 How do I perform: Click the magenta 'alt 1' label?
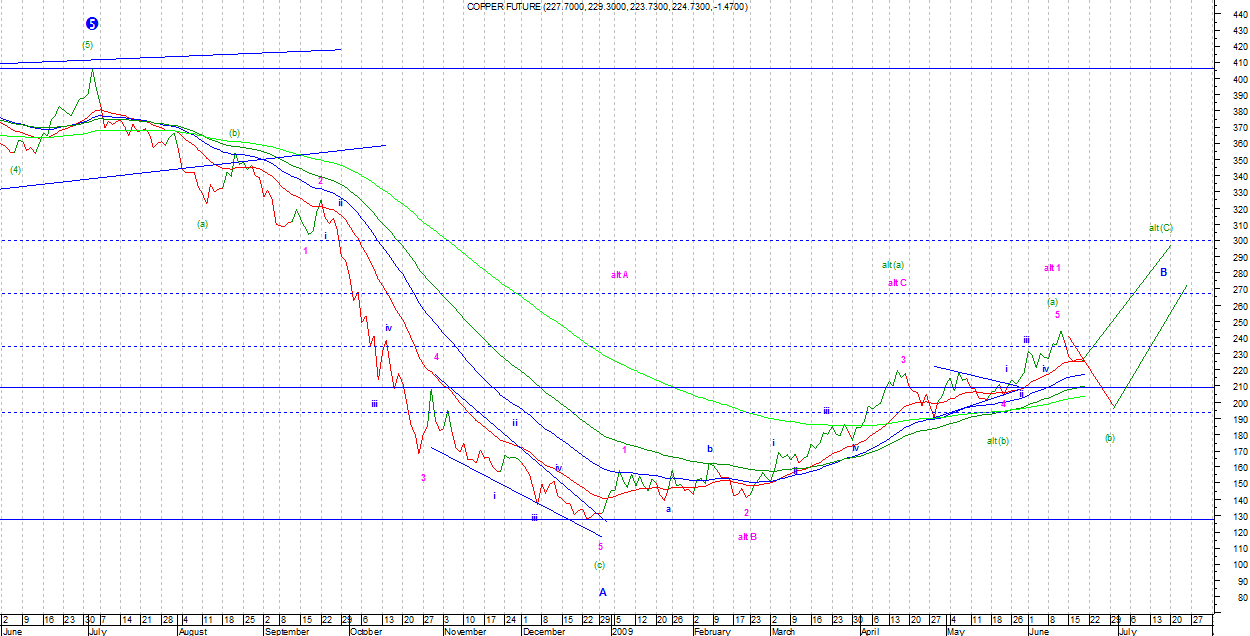tap(1052, 268)
